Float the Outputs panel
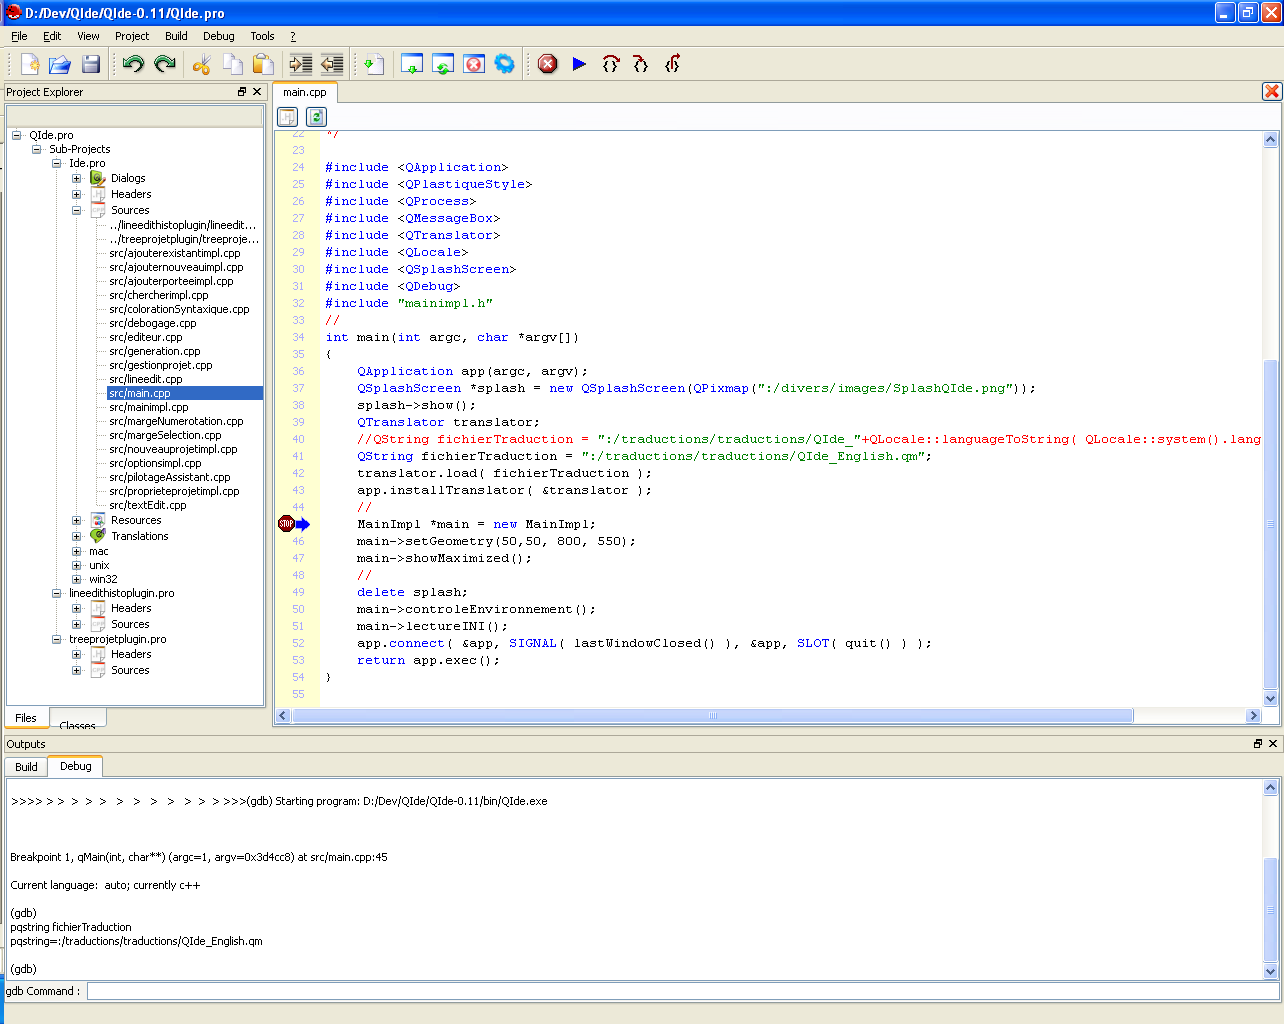 tap(1258, 744)
